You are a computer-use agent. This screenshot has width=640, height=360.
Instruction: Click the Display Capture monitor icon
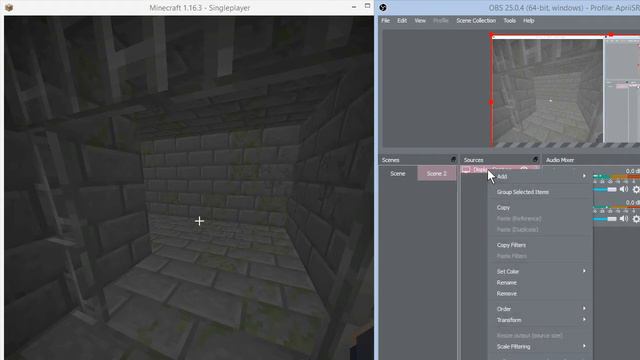pyautogui.click(x=466, y=169)
